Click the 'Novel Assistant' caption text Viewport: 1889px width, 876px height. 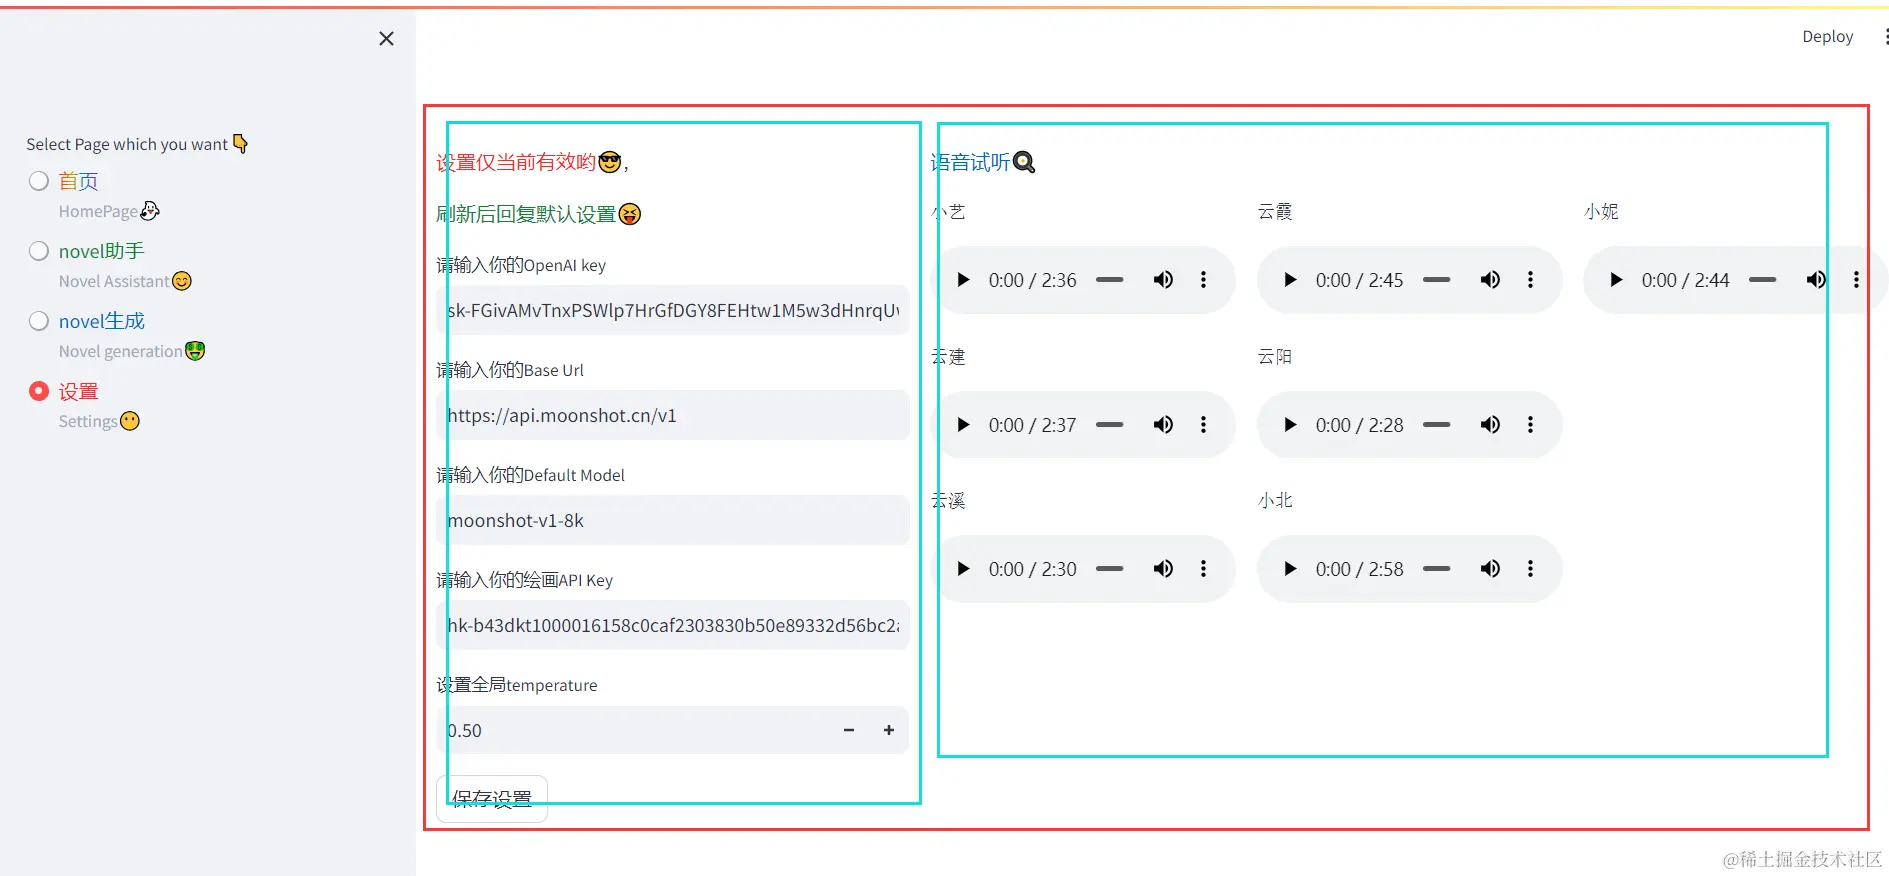coord(114,281)
